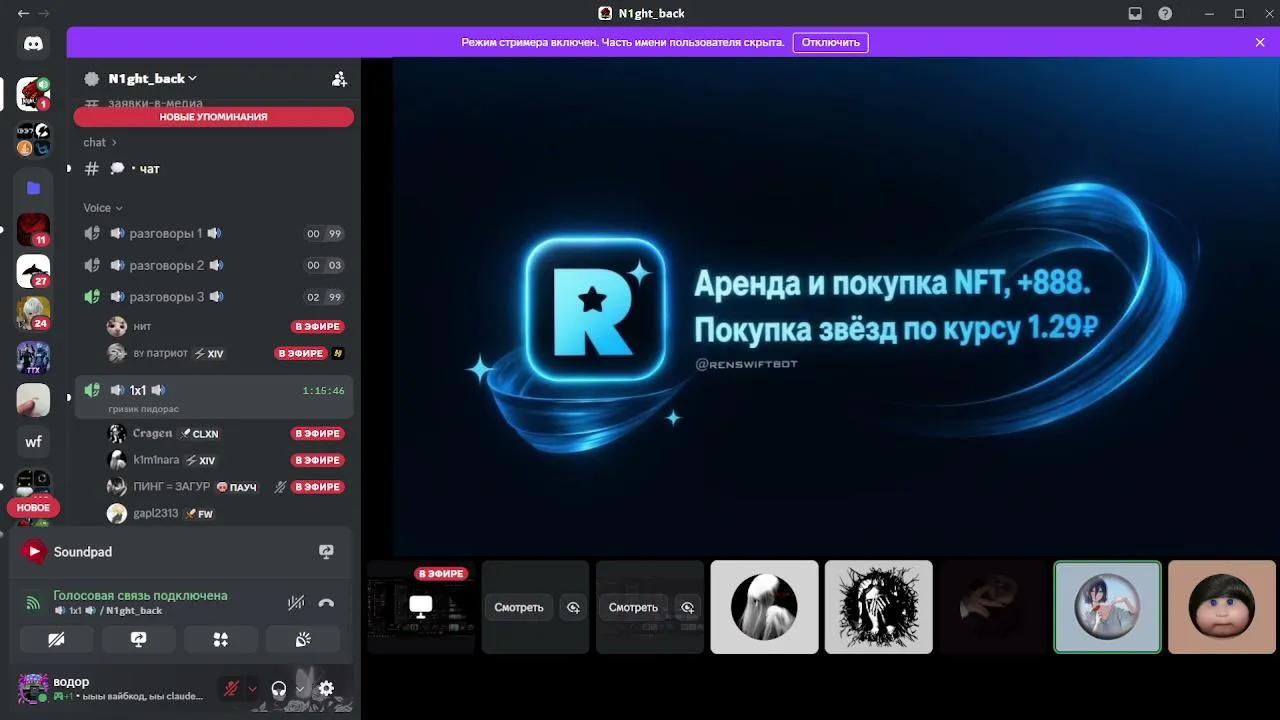The width and height of the screenshot is (1280, 720).
Task: Open your own stream tile marked В ЭФИРЕ
Action: click(421, 607)
